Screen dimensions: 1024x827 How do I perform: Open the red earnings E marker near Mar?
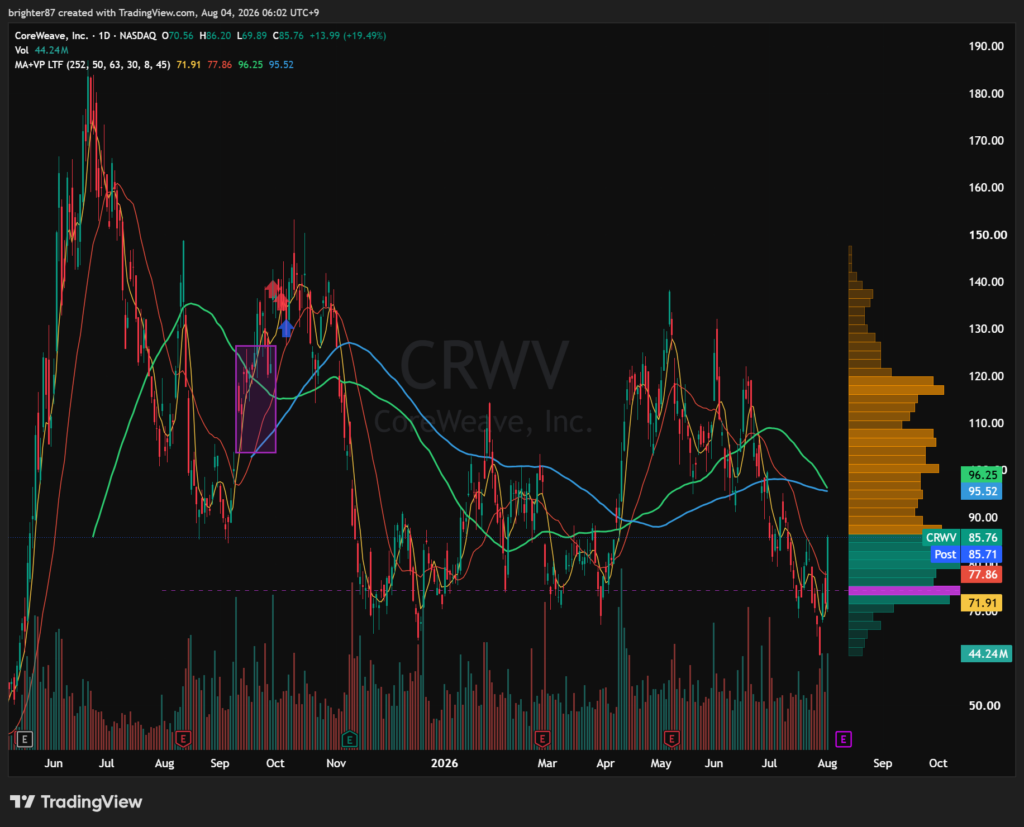pyautogui.click(x=541, y=739)
